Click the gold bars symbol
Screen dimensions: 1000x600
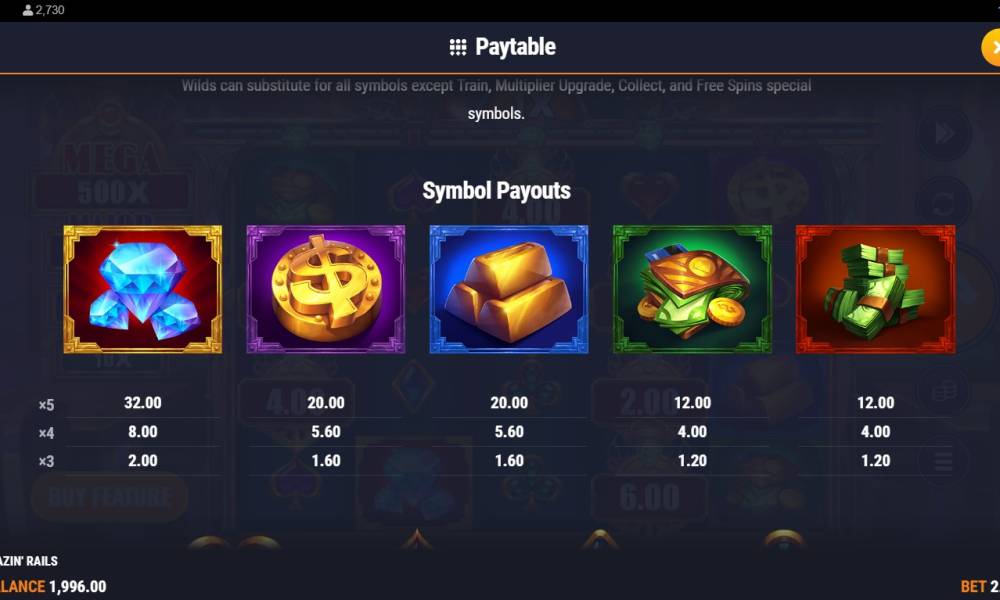tap(509, 289)
